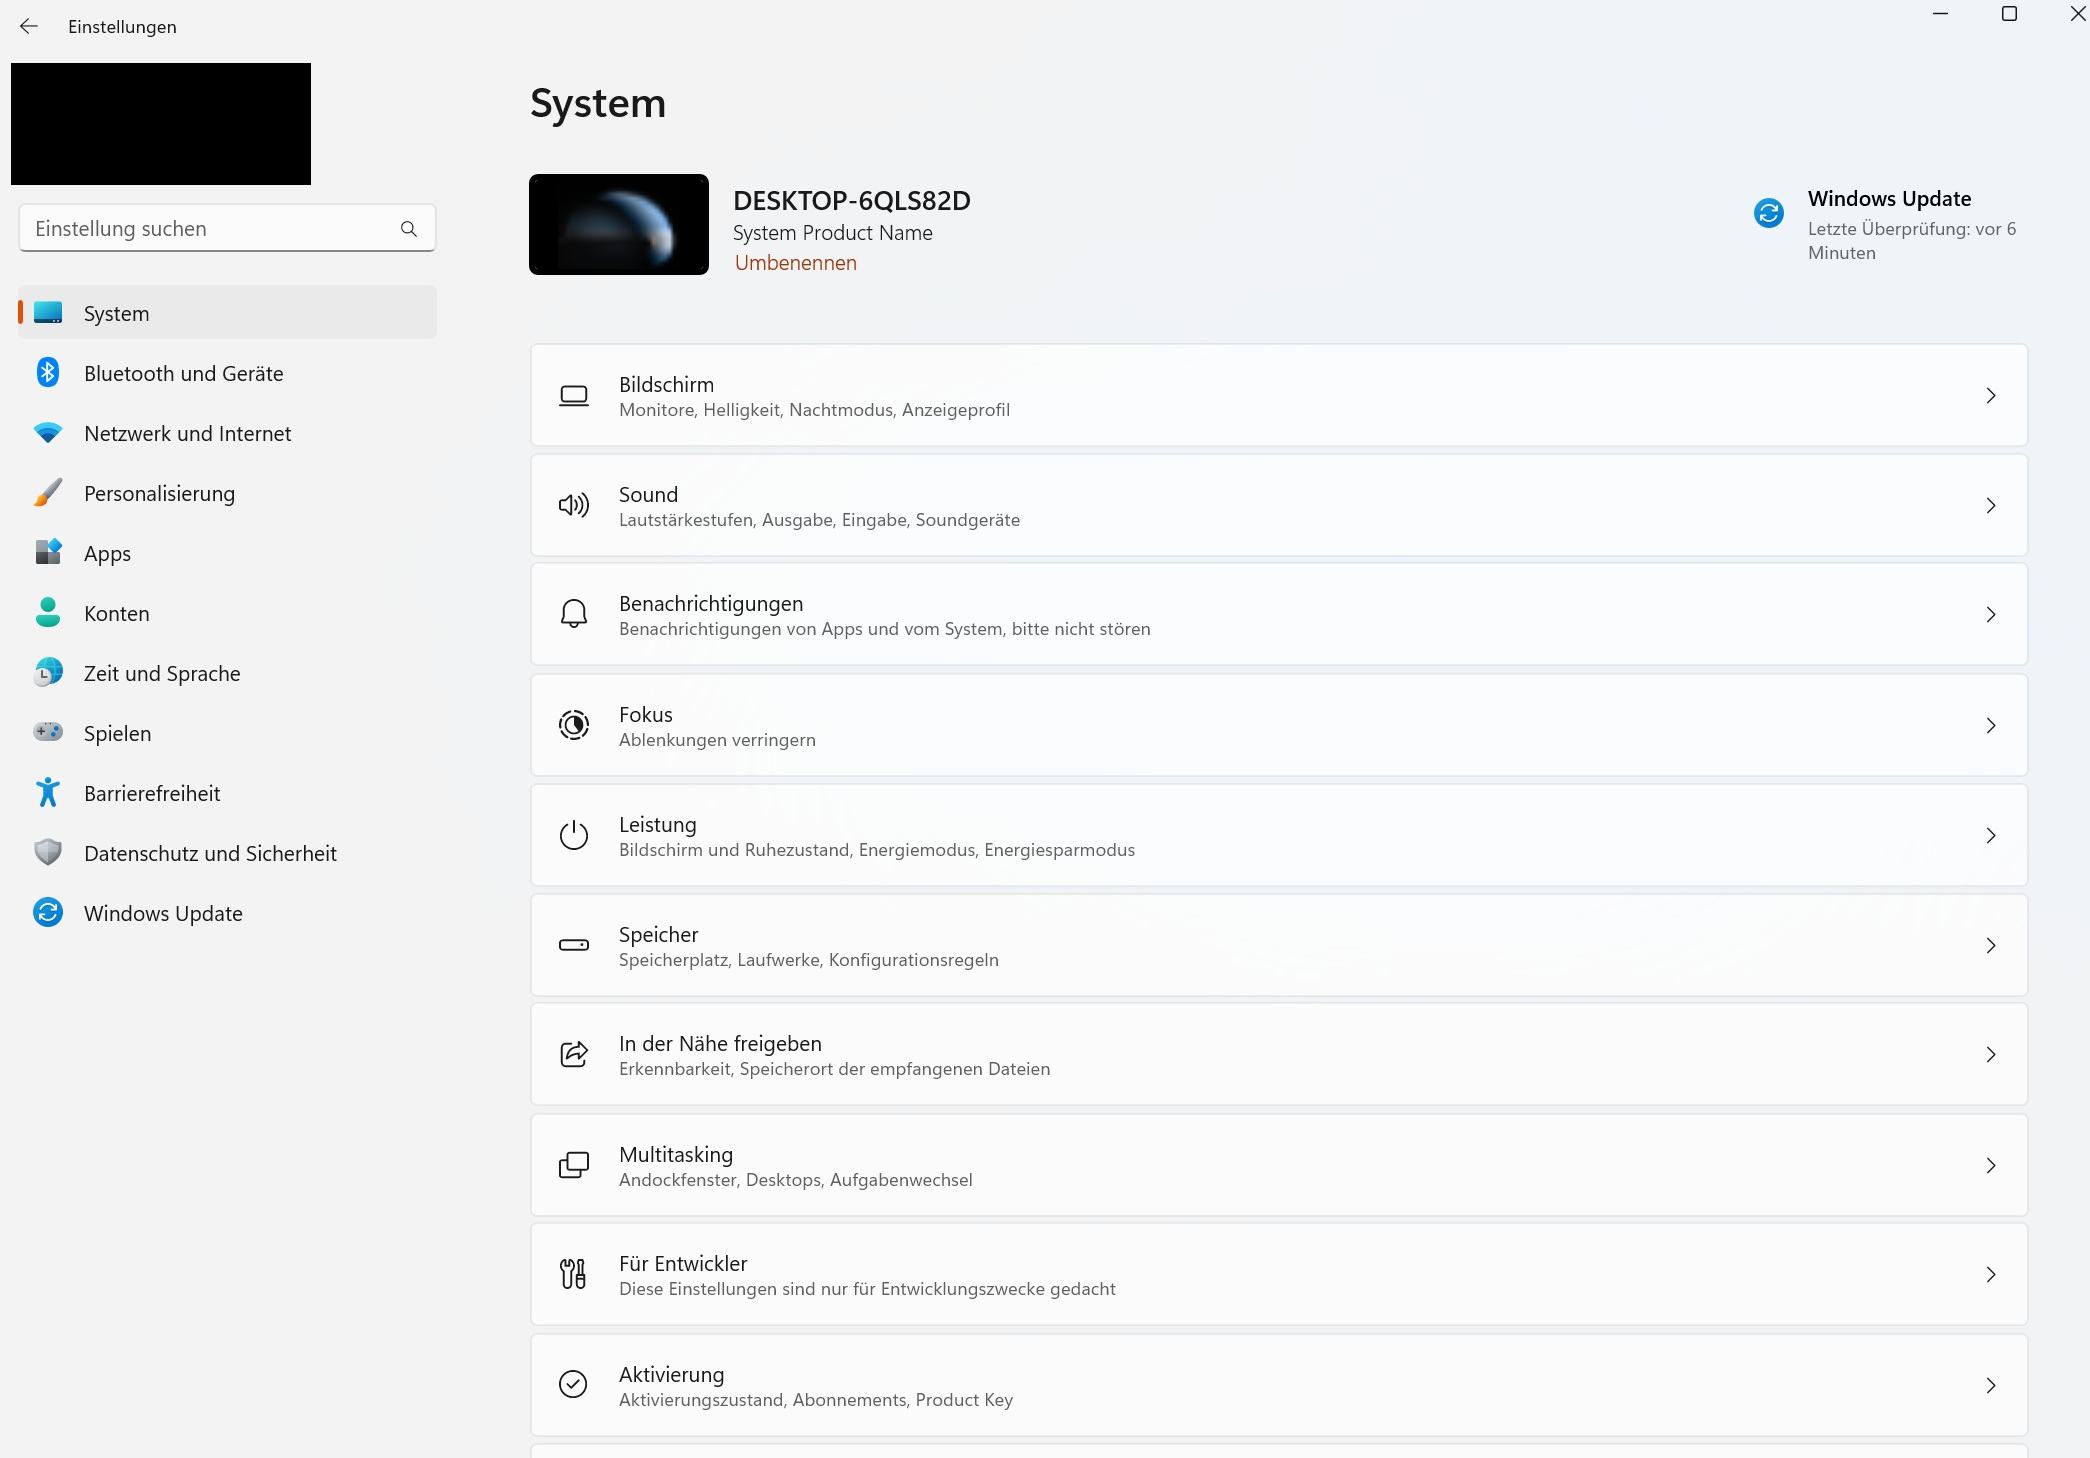Switch to Zeit und Sprache section
Viewport: 2090px width, 1458px height.
[x=162, y=673]
